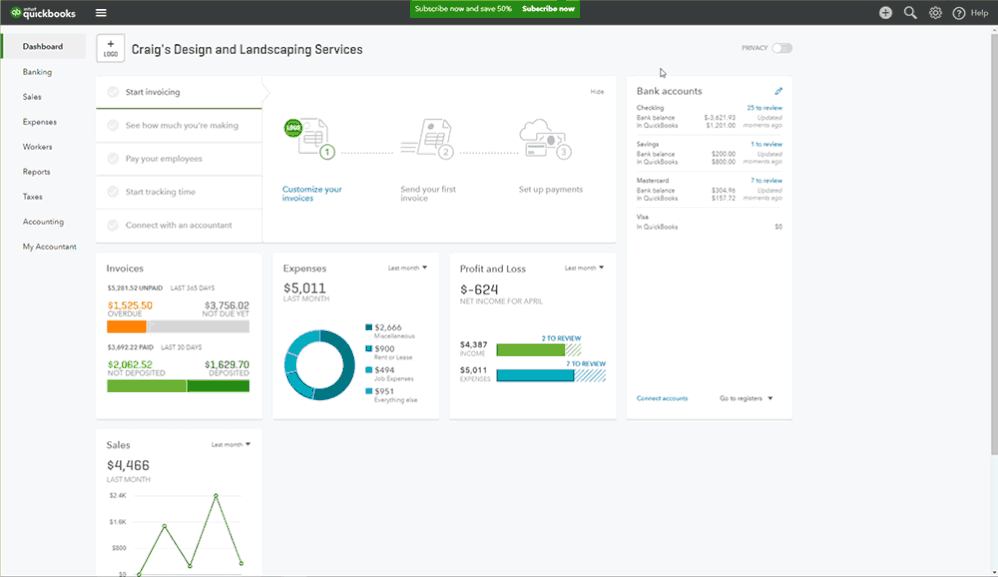Viewport: 998px width, 577px height.
Task: Click the Set up payments step 3 icon
Action: point(545,139)
